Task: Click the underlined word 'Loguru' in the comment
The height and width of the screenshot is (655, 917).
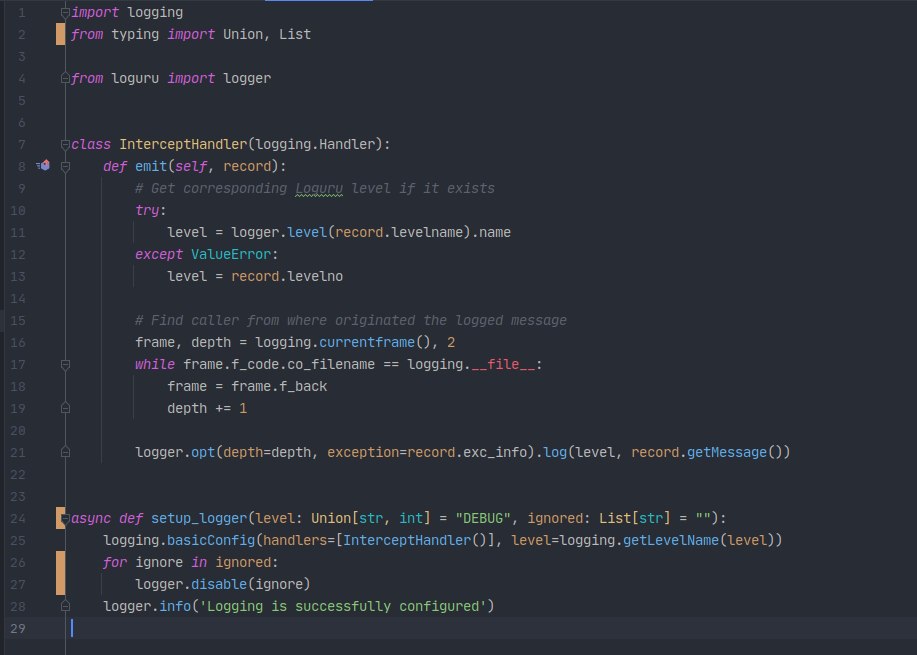Action: [x=319, y=188]
